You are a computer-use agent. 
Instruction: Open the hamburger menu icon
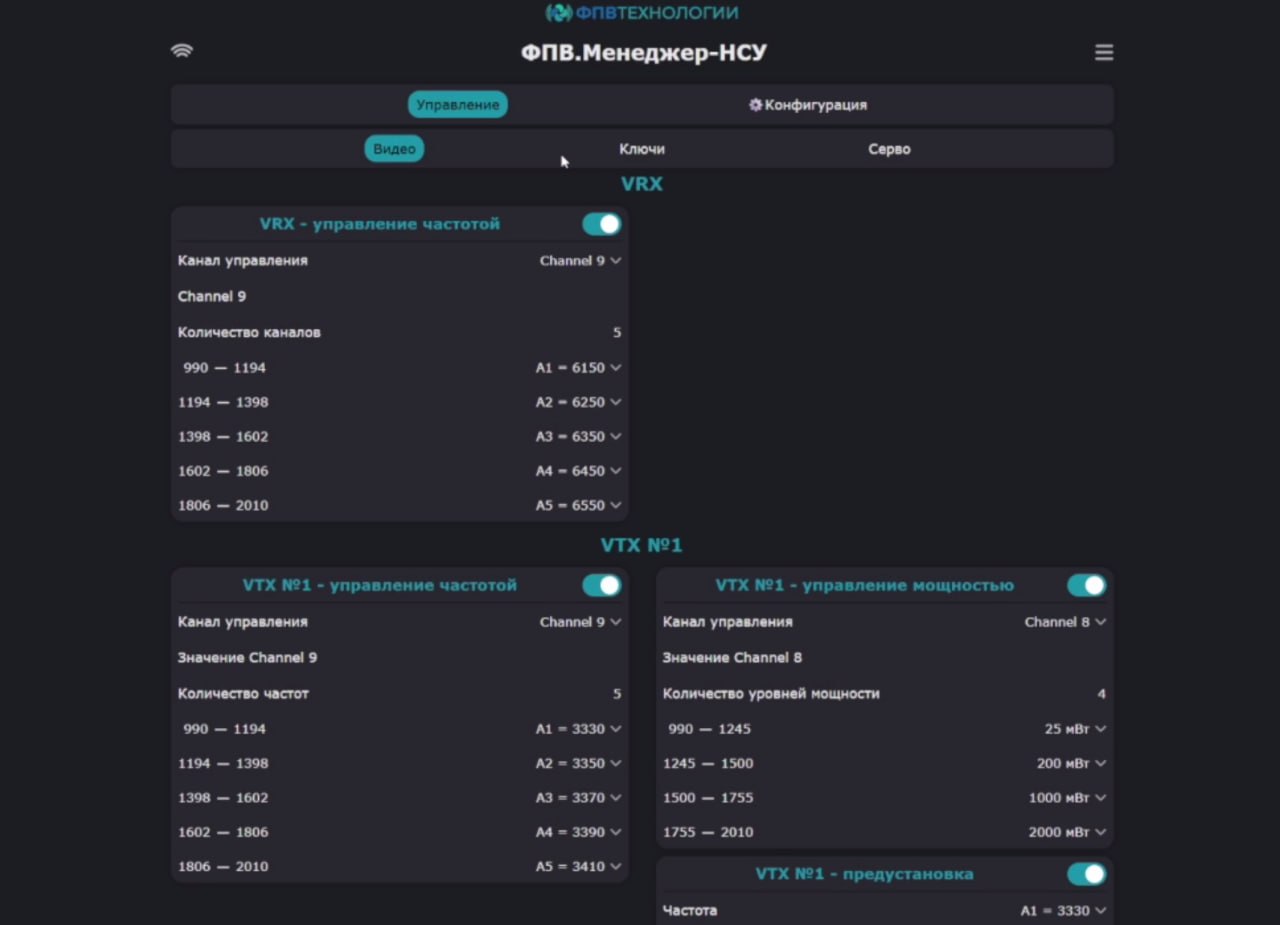point(1104,53)
